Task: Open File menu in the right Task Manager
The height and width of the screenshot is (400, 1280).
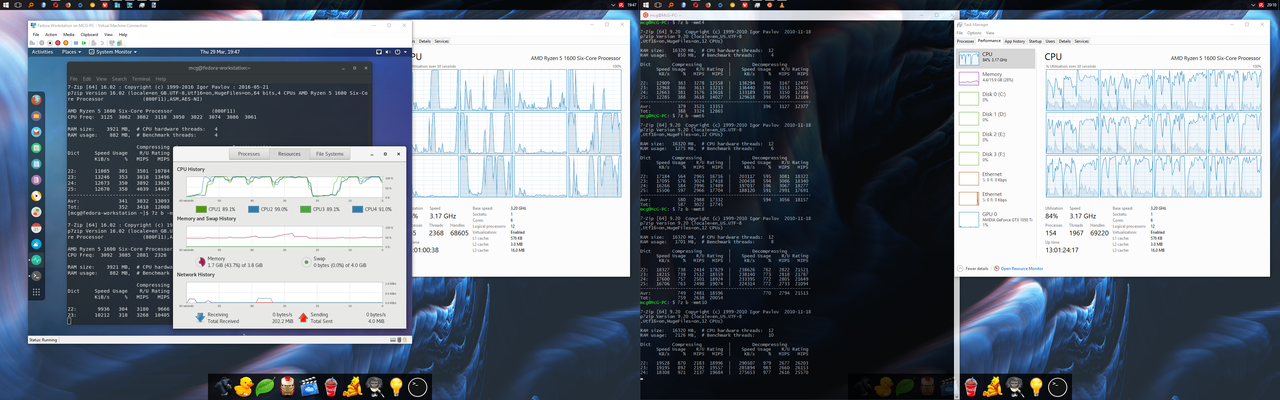Action: (959, 33)
